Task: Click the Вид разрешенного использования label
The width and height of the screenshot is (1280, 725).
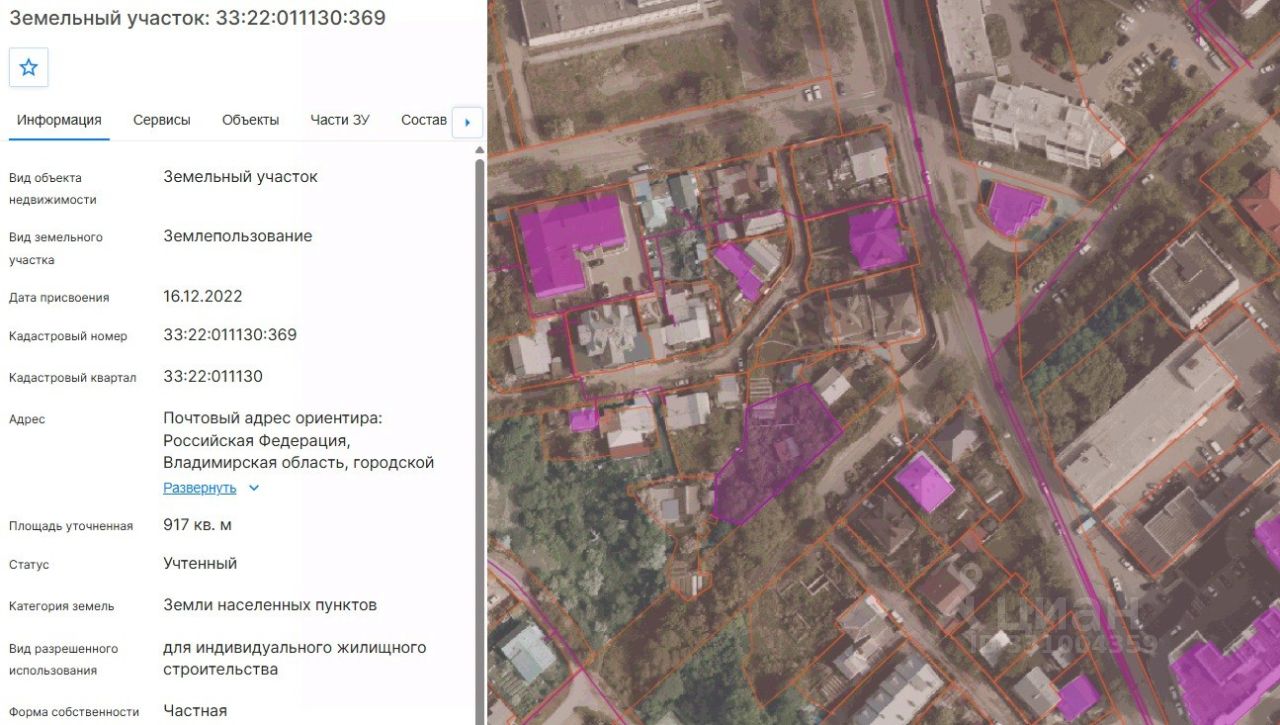Action: click(x=63, y=660)
